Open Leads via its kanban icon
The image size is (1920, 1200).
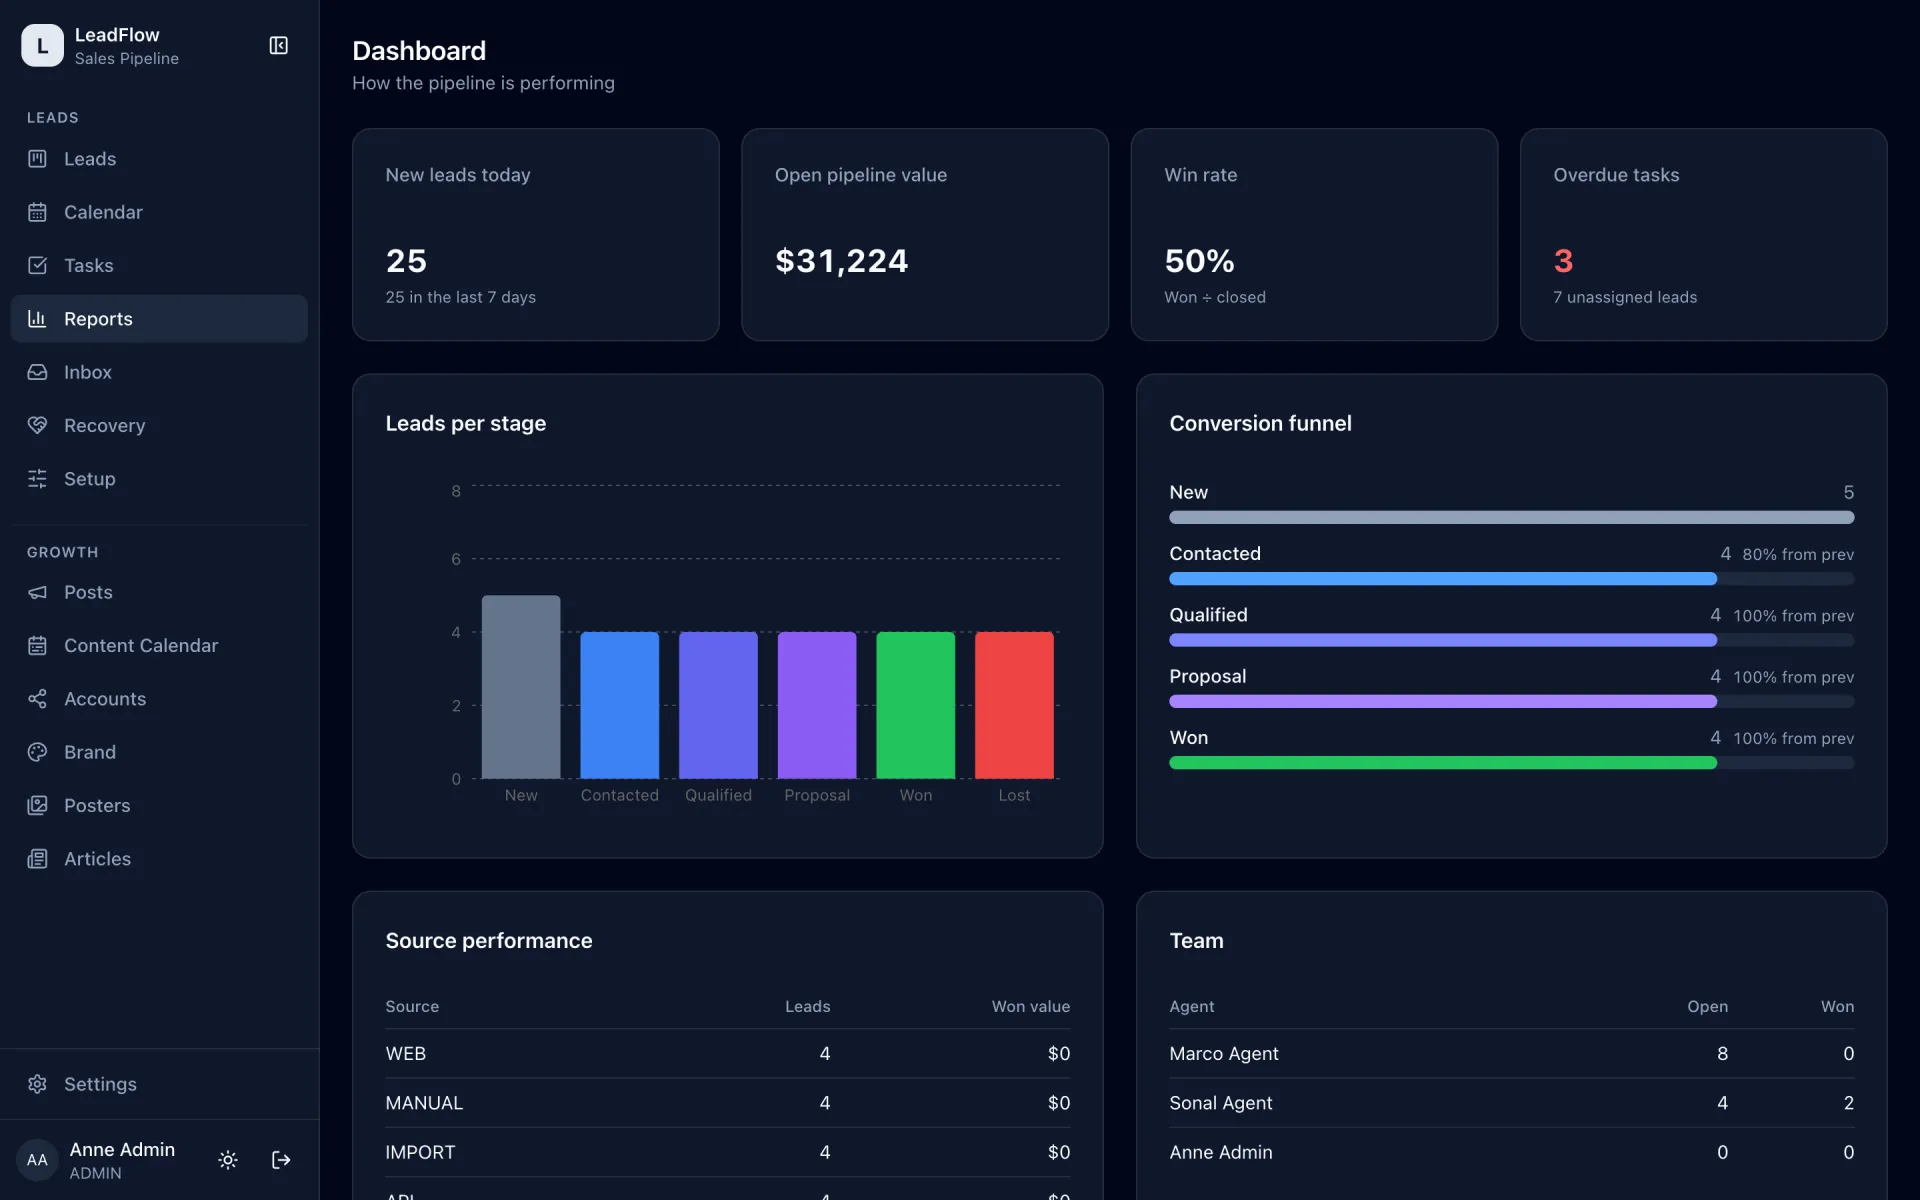pos(37,159)
